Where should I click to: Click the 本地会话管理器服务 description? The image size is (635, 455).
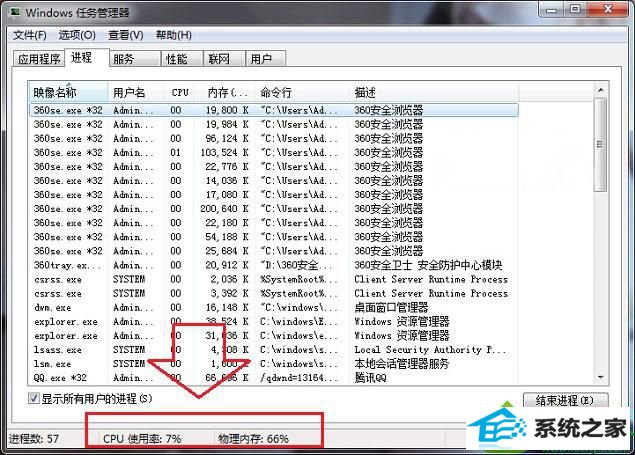pyautogui.click(x=402, y=364)
